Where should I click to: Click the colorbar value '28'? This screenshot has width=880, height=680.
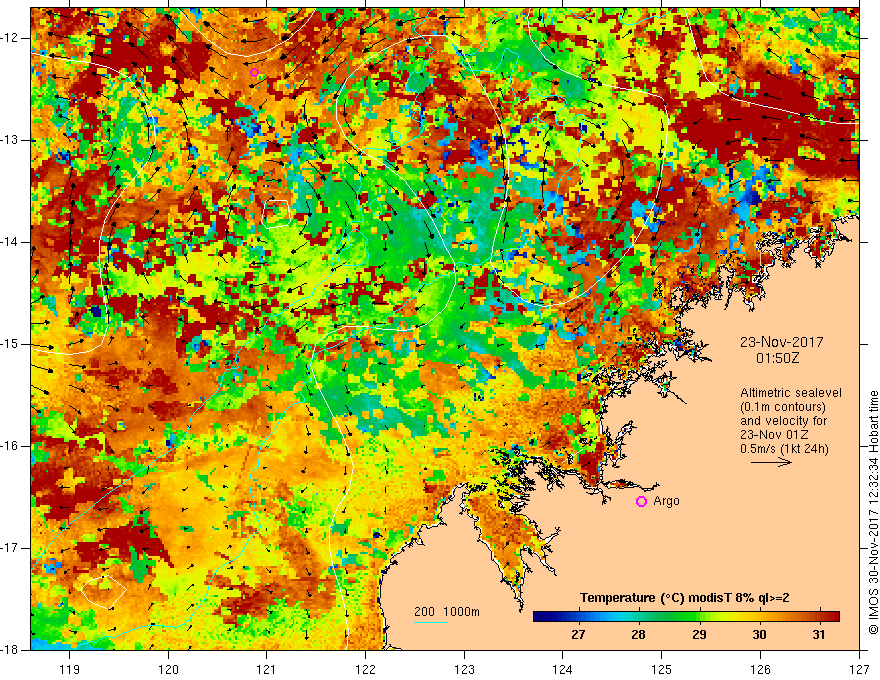pos(638,635)
